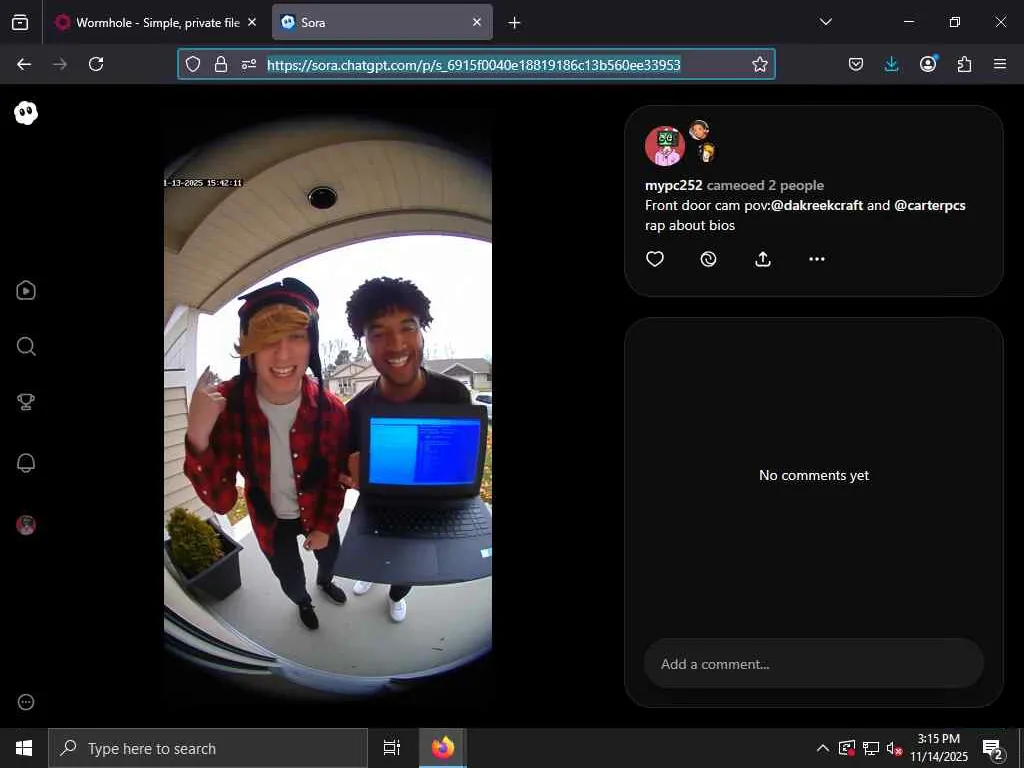Select Firefox in the taskbar
This screenshot has height=768, width=1024.
(443, 748)
